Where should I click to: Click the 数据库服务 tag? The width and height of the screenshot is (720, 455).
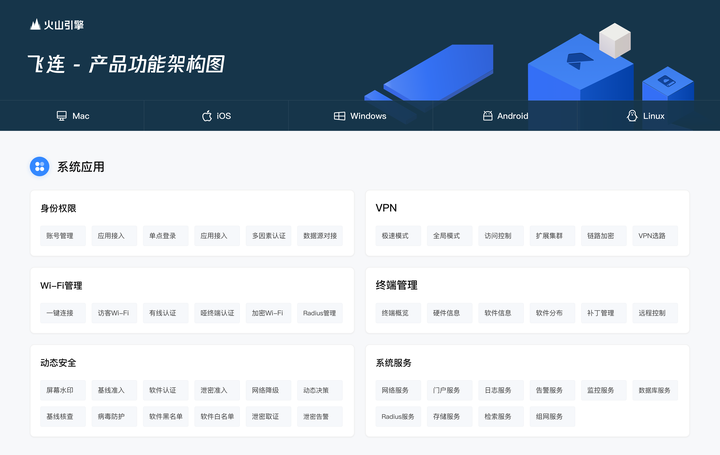(654, 390)
